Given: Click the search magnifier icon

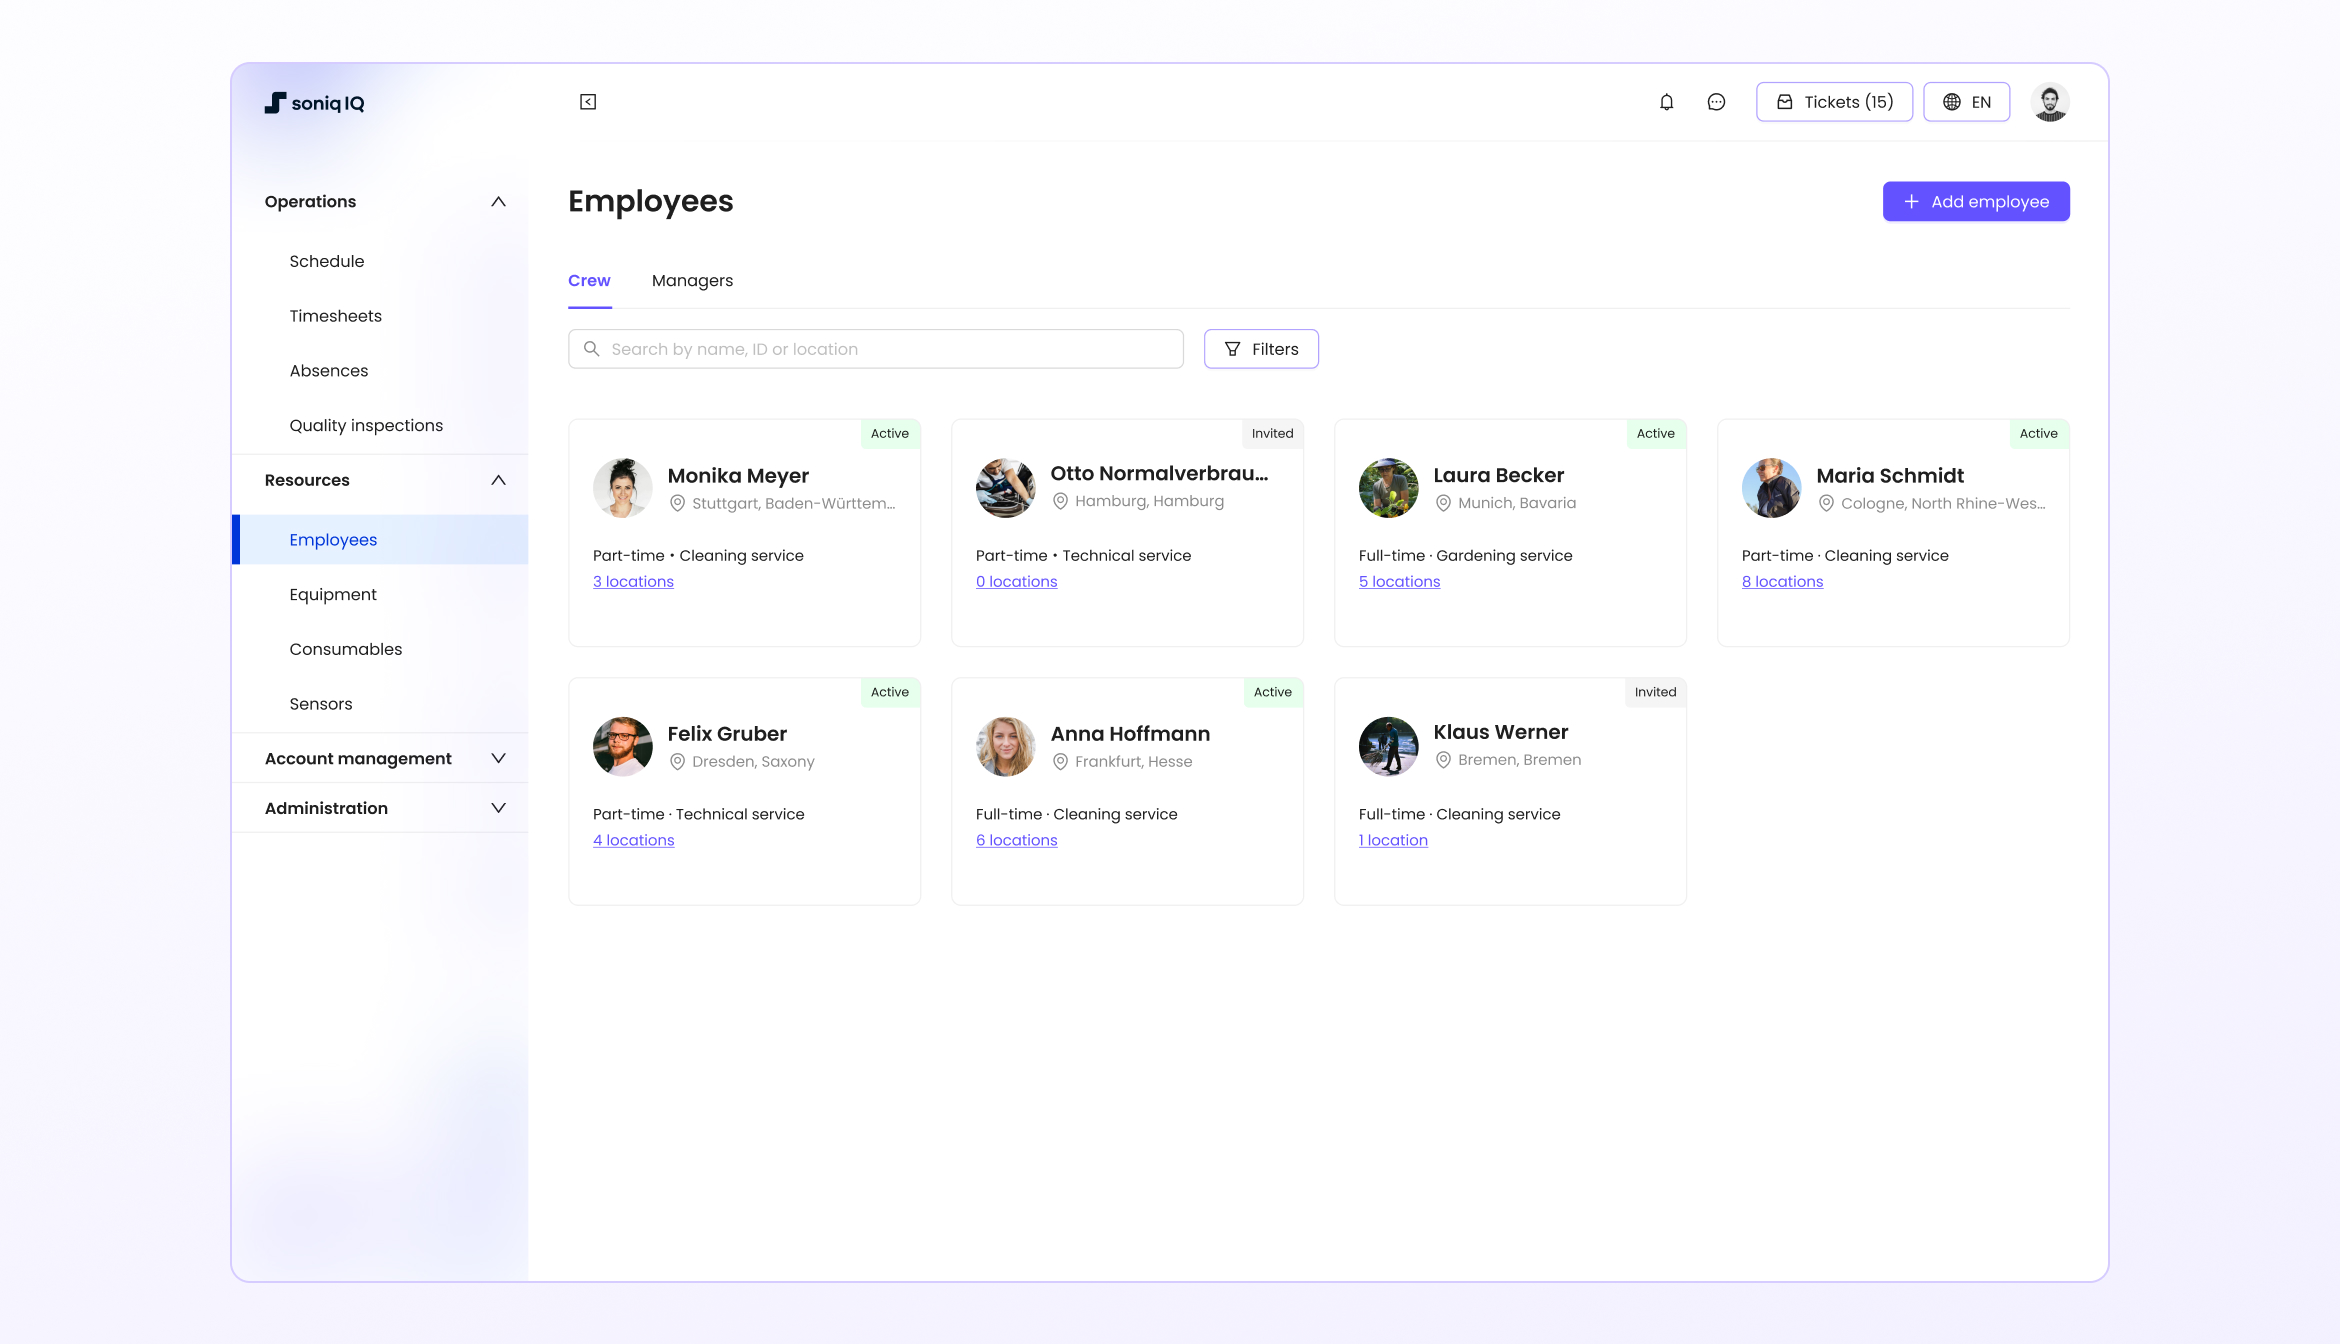Looking at the screenshot, I should pyautogui.click(x=592, y=348).
